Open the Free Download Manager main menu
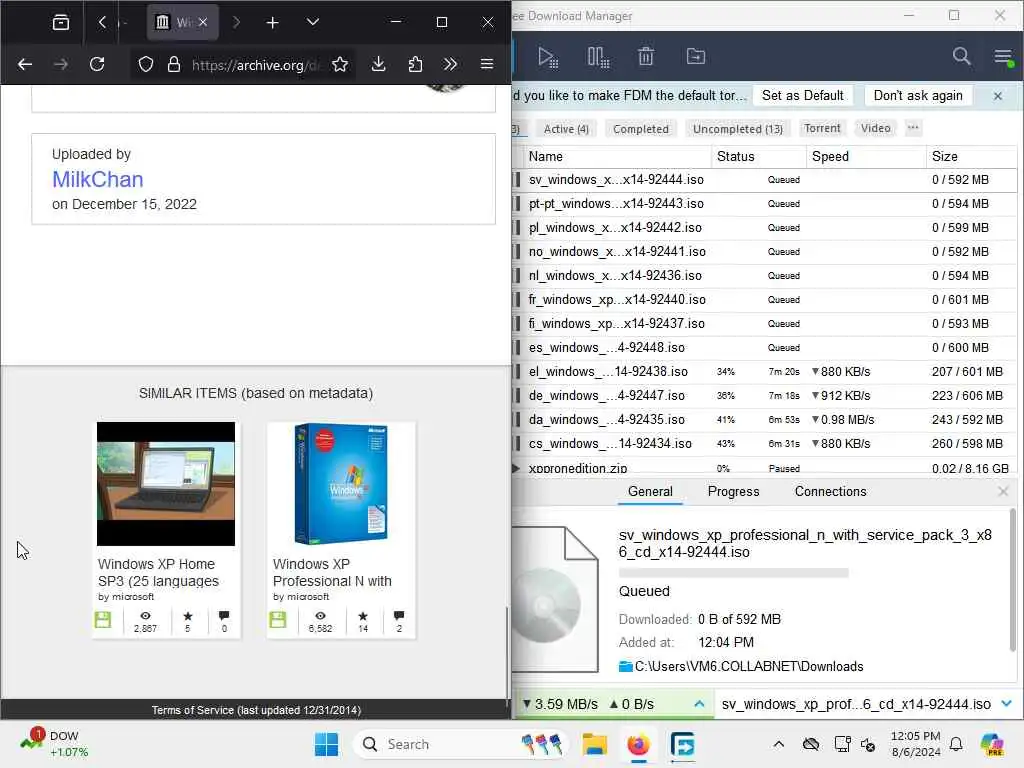1024x768 pixels. pyautogui.click(x=1003, y=57)
